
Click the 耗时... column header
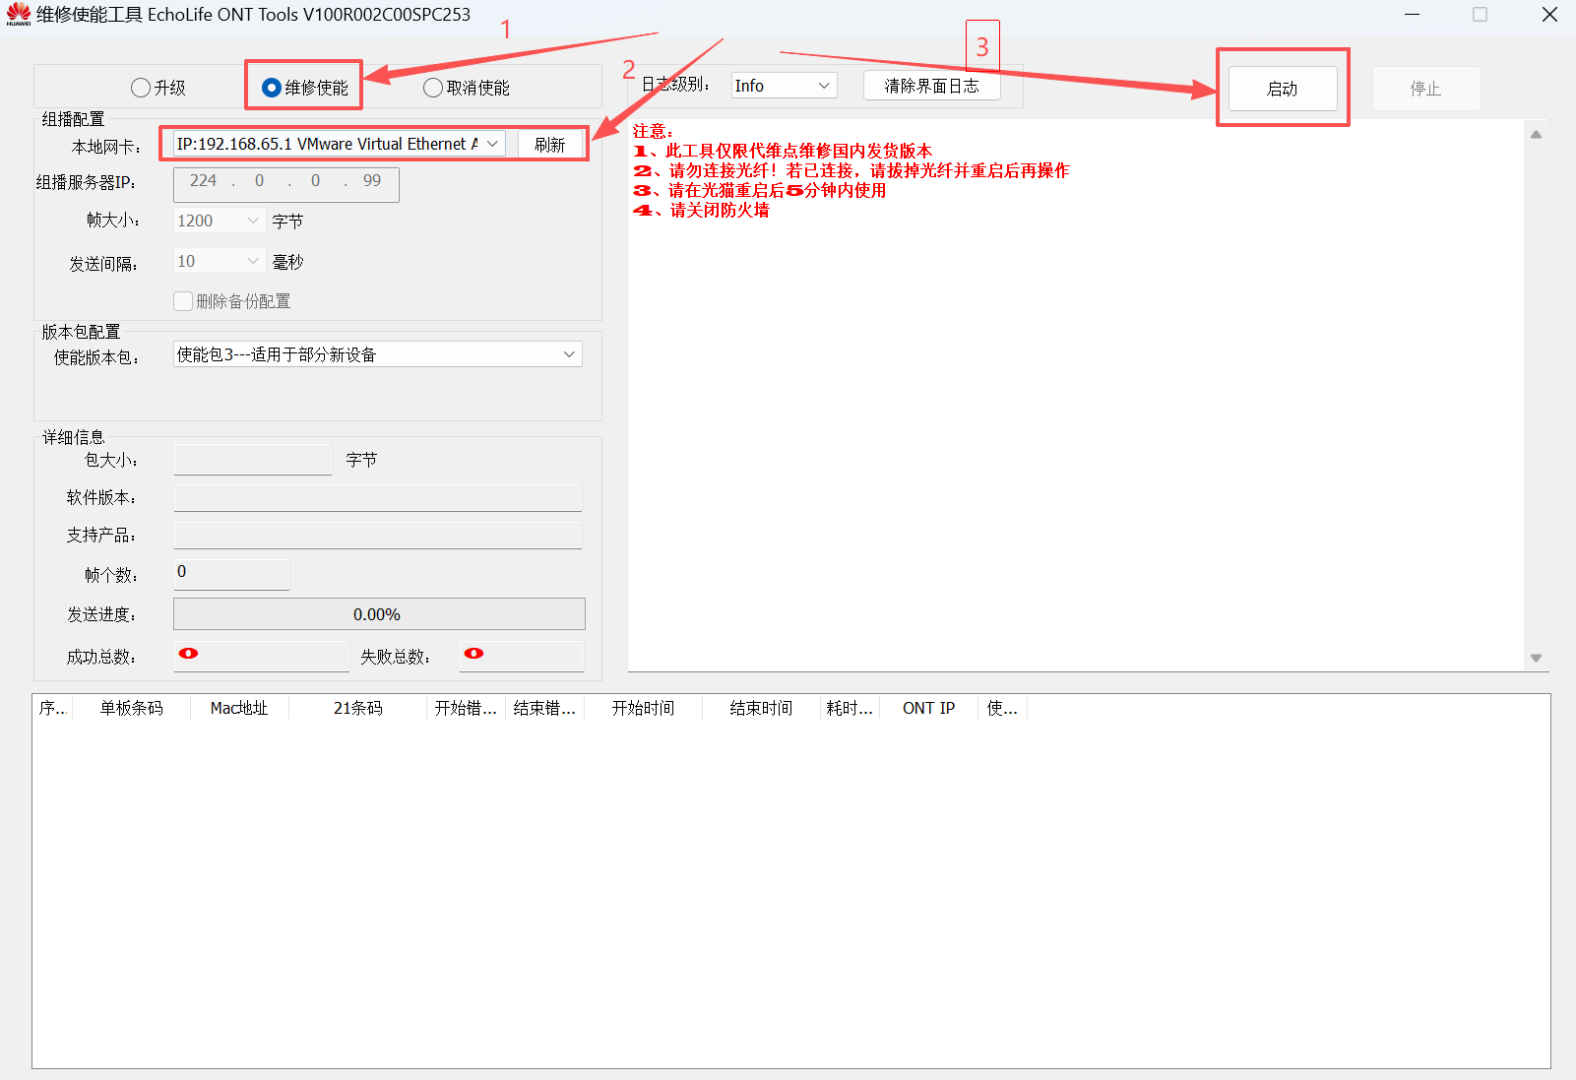click(850, 708)
